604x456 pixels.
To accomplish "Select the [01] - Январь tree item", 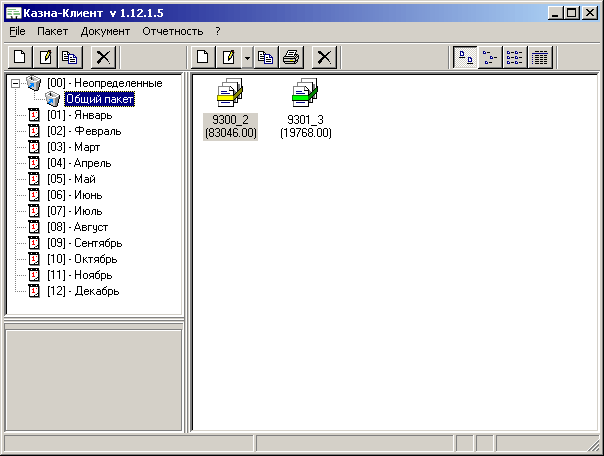I will (80, 115).
